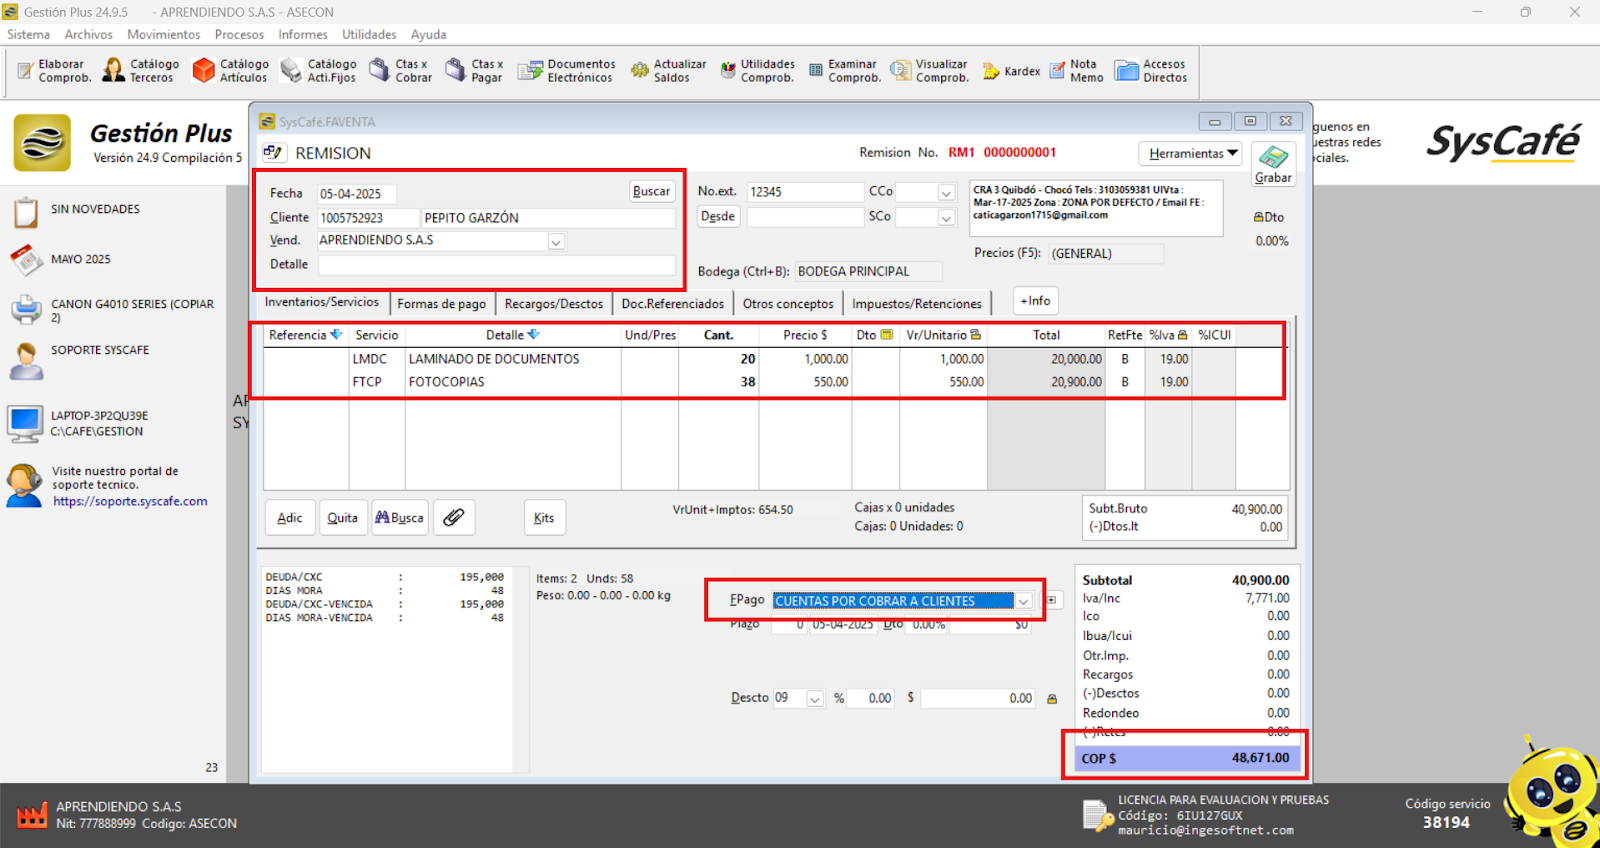The image size is (1600, 848).
Task: Open Catálogo Terceros from the toolbar
Action: click(141, 70)
